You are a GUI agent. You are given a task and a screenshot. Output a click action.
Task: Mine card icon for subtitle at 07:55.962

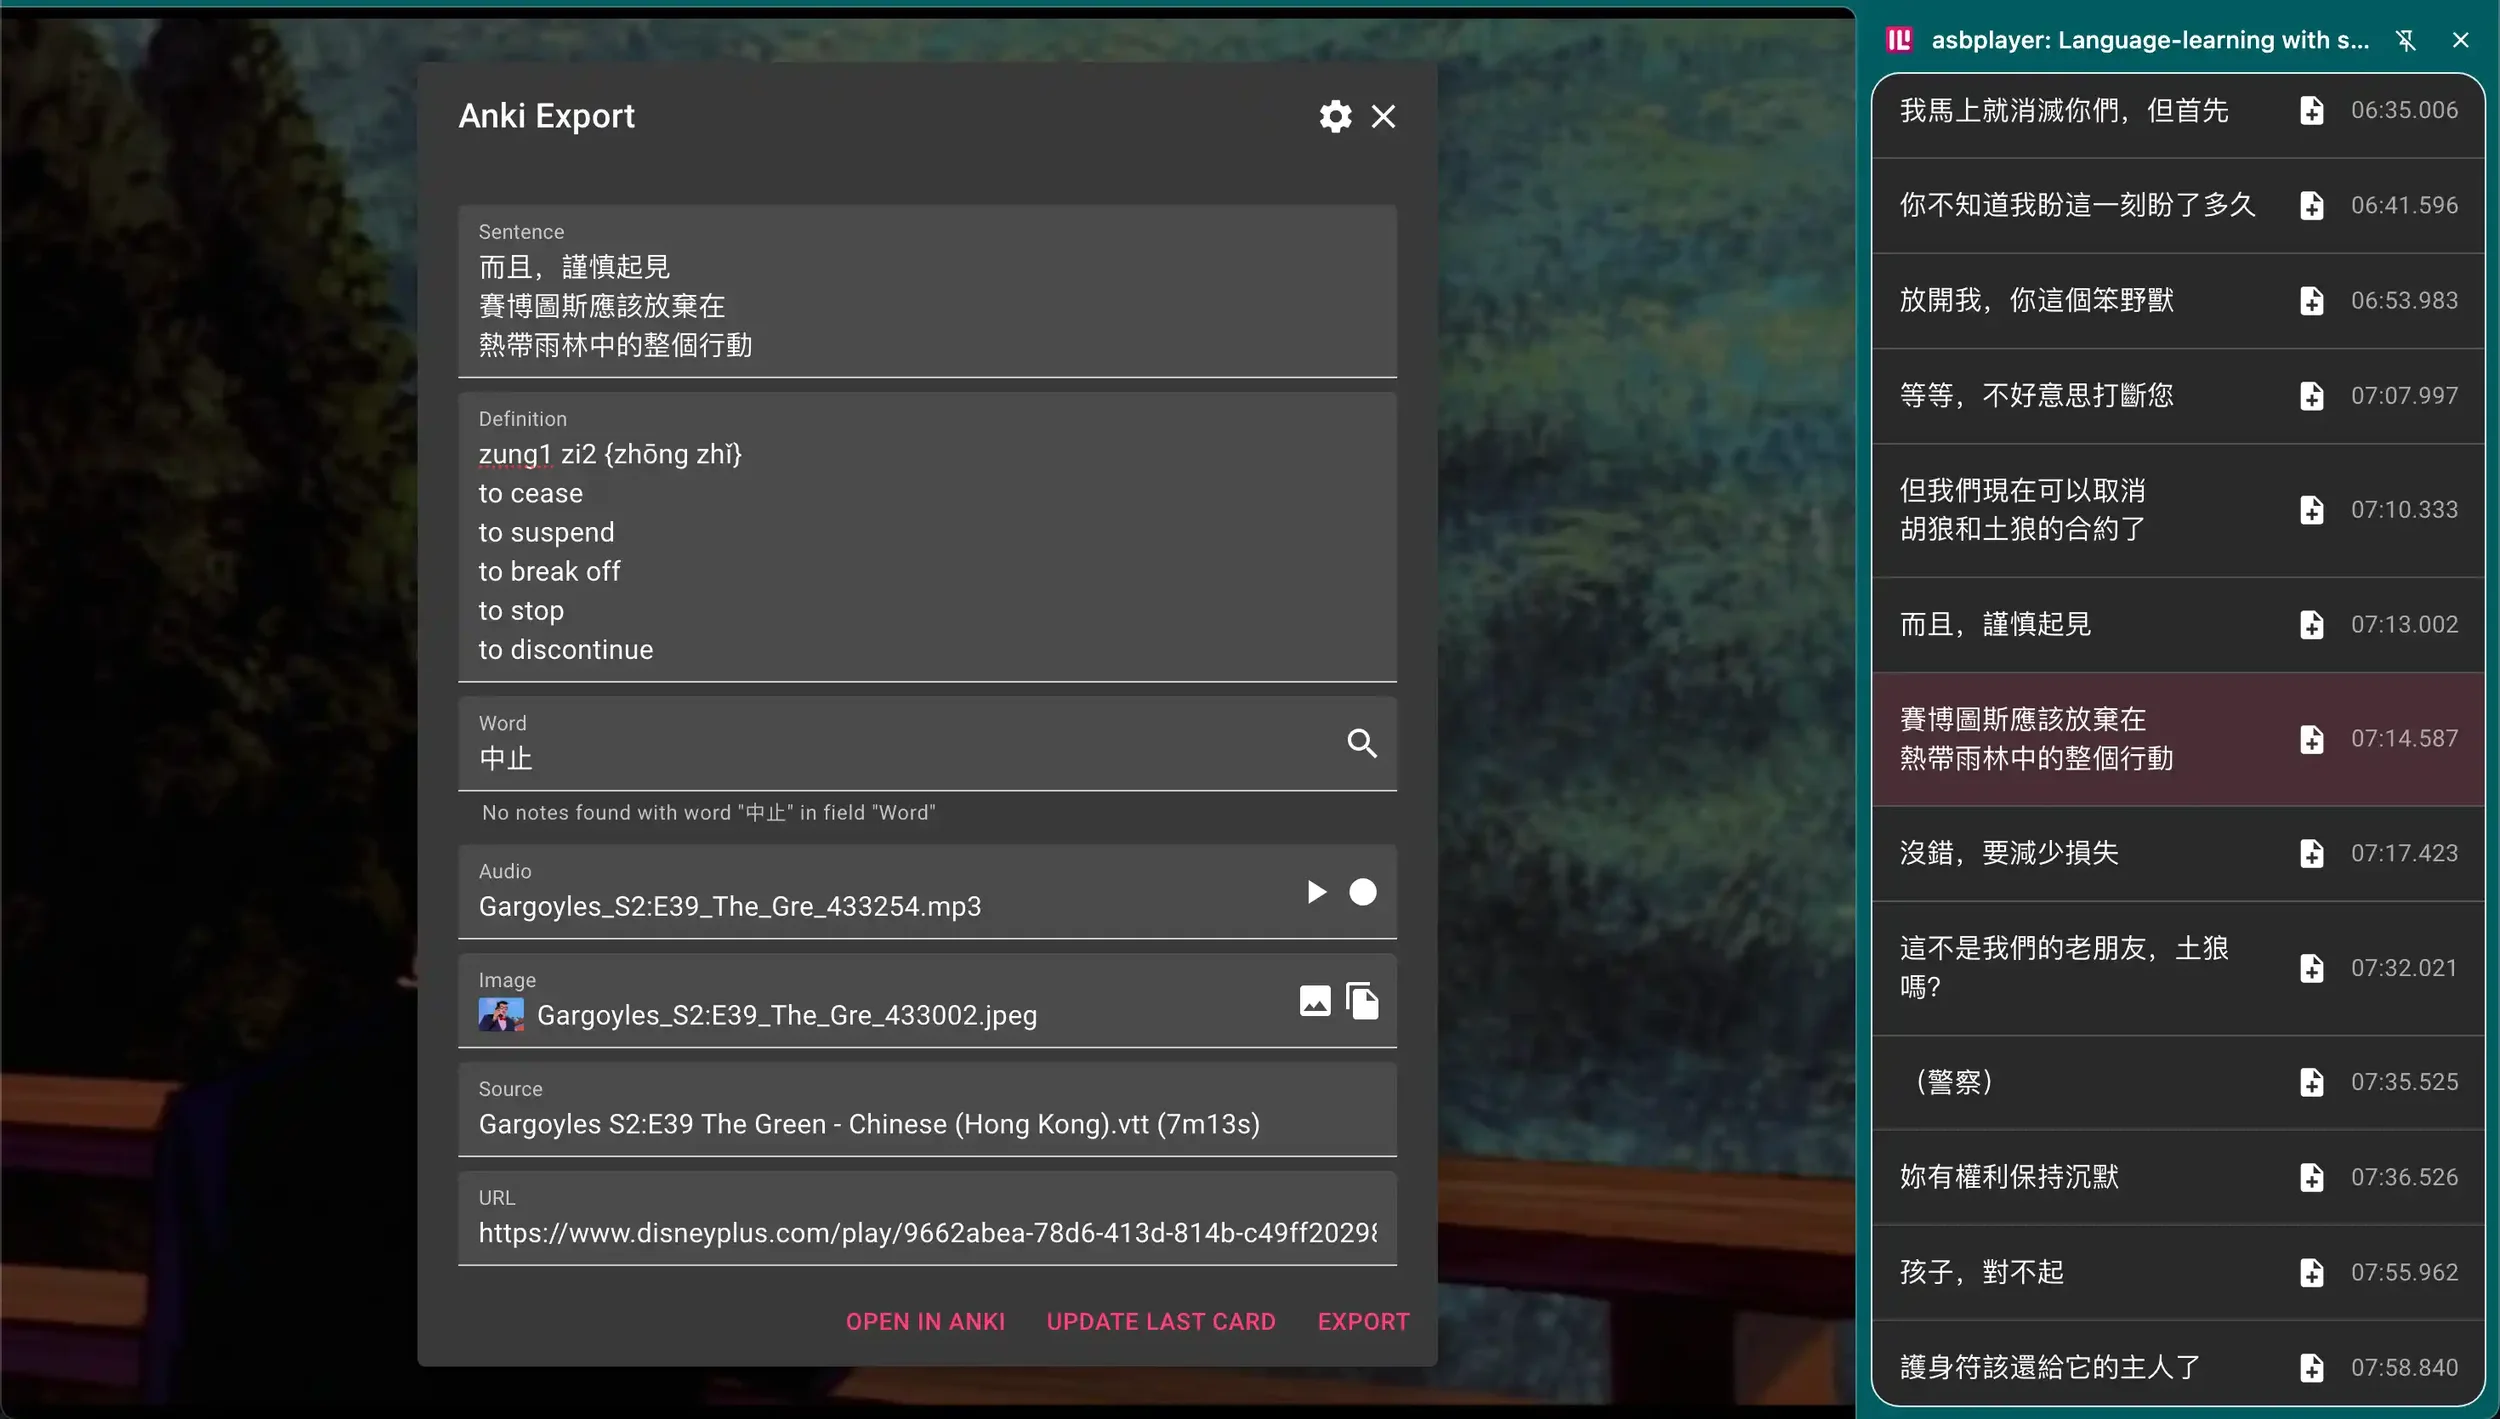tap(2311, 1271)
